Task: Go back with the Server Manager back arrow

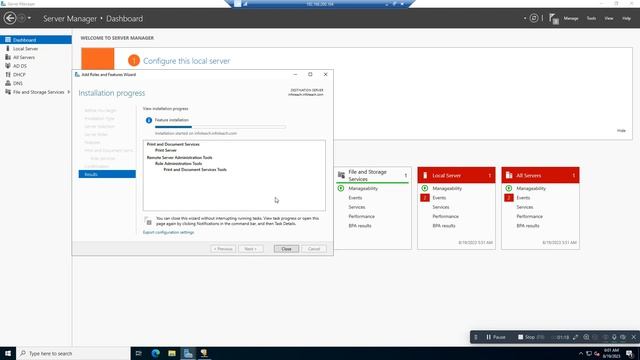Action: point(10,18)
